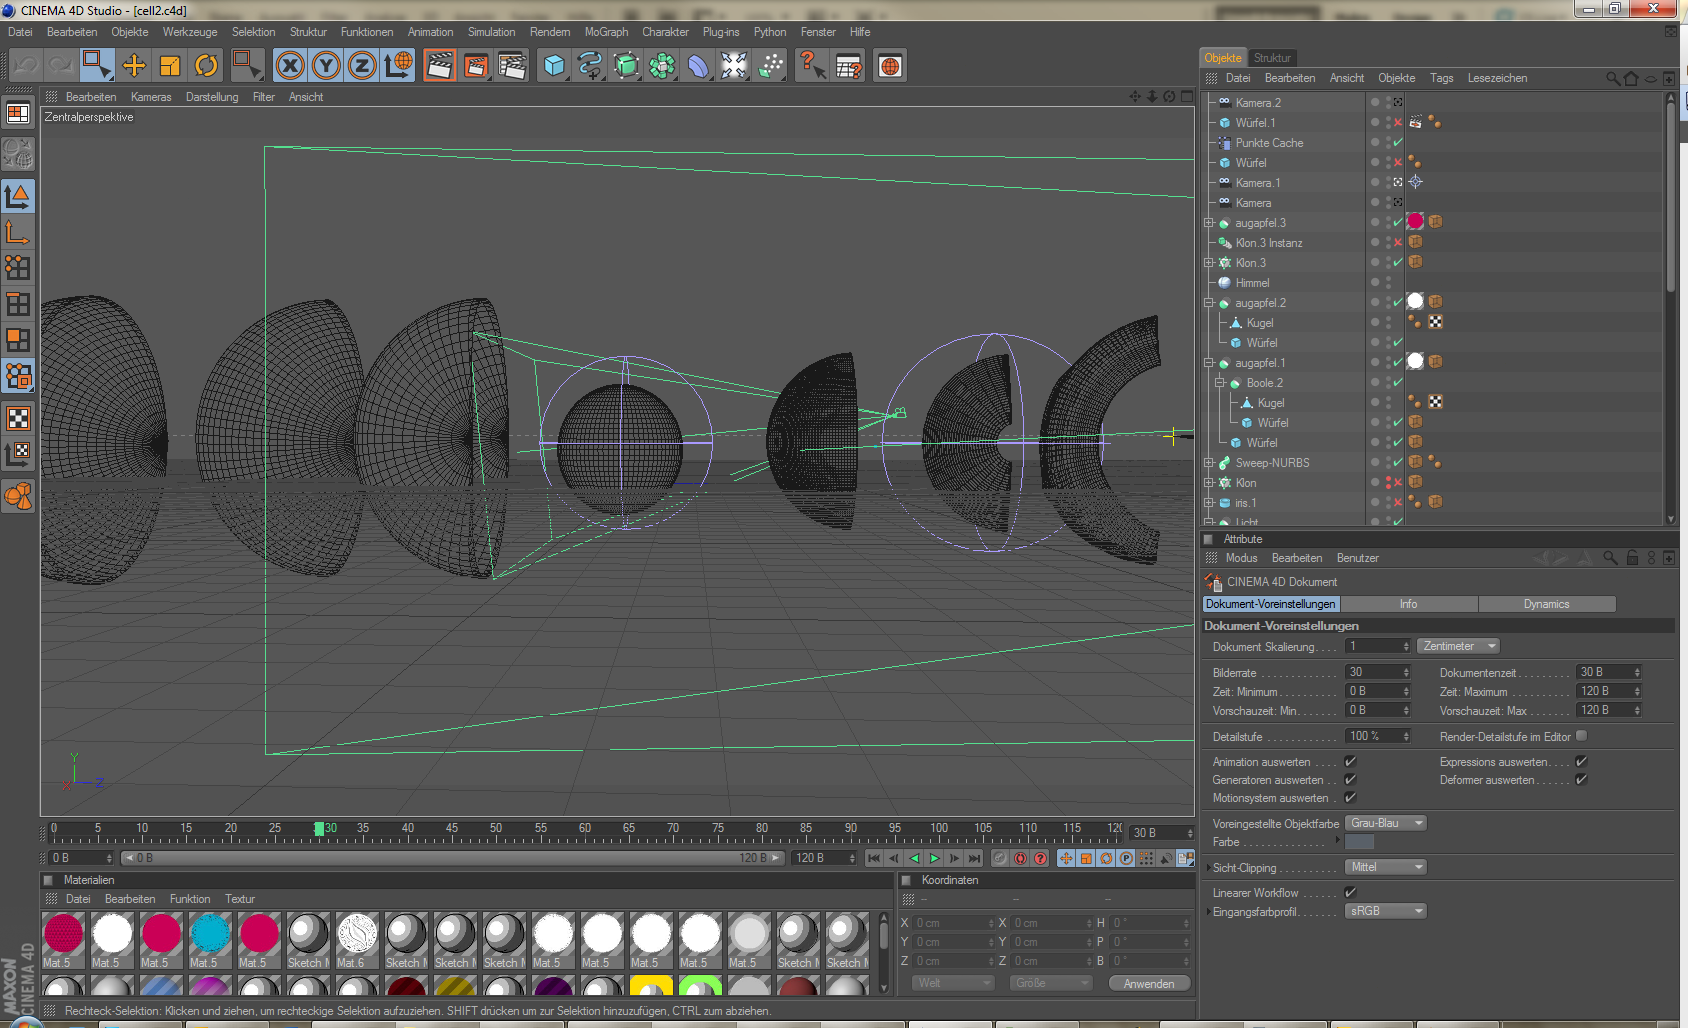Image resolution: width=1688 pixels, height=1028 pixels.
Task: Select the Rotate tool in the top toolbar
Action: 206,66
